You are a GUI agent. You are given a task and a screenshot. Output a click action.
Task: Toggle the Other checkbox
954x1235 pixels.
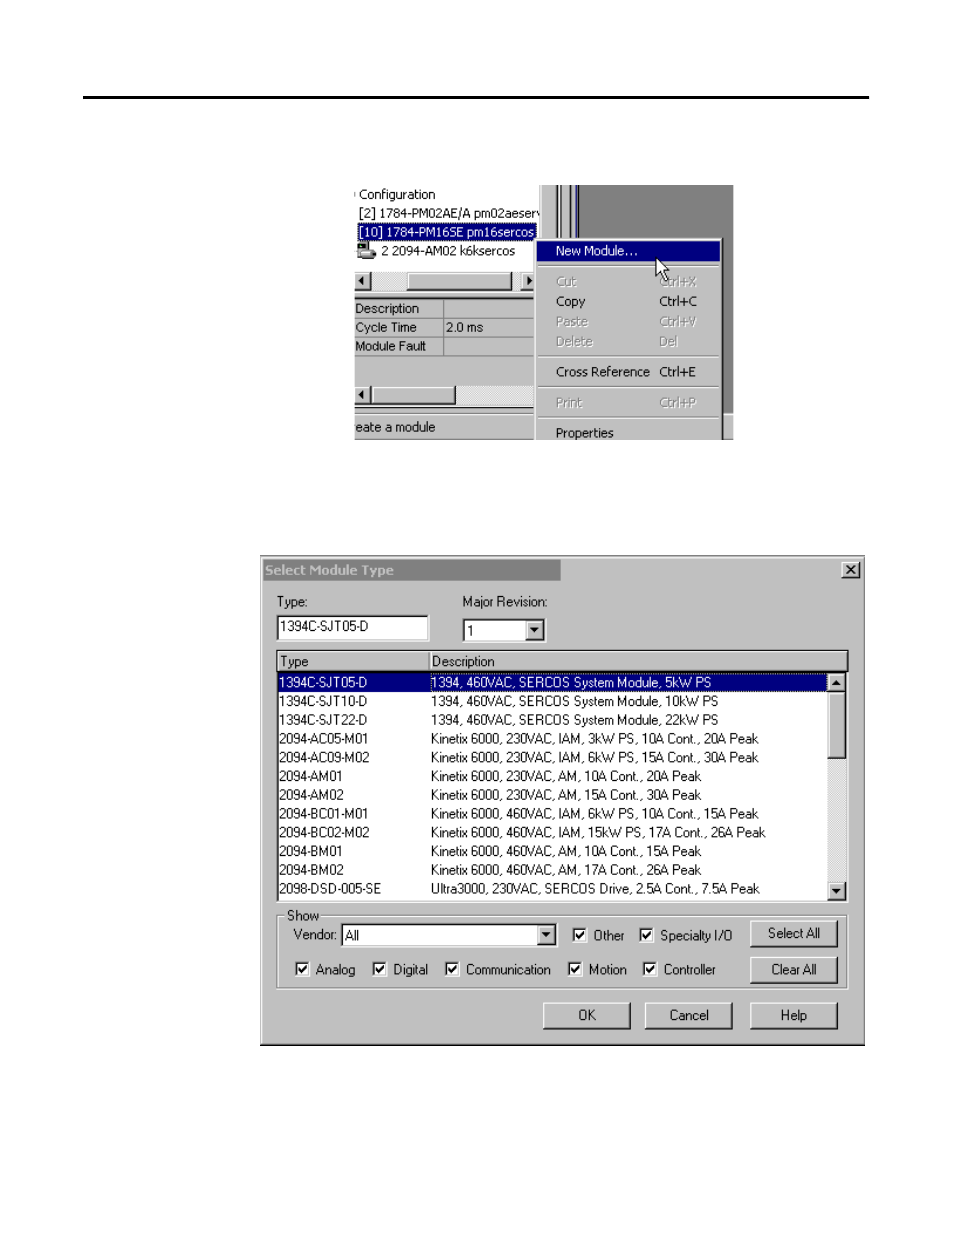[579, 935]
